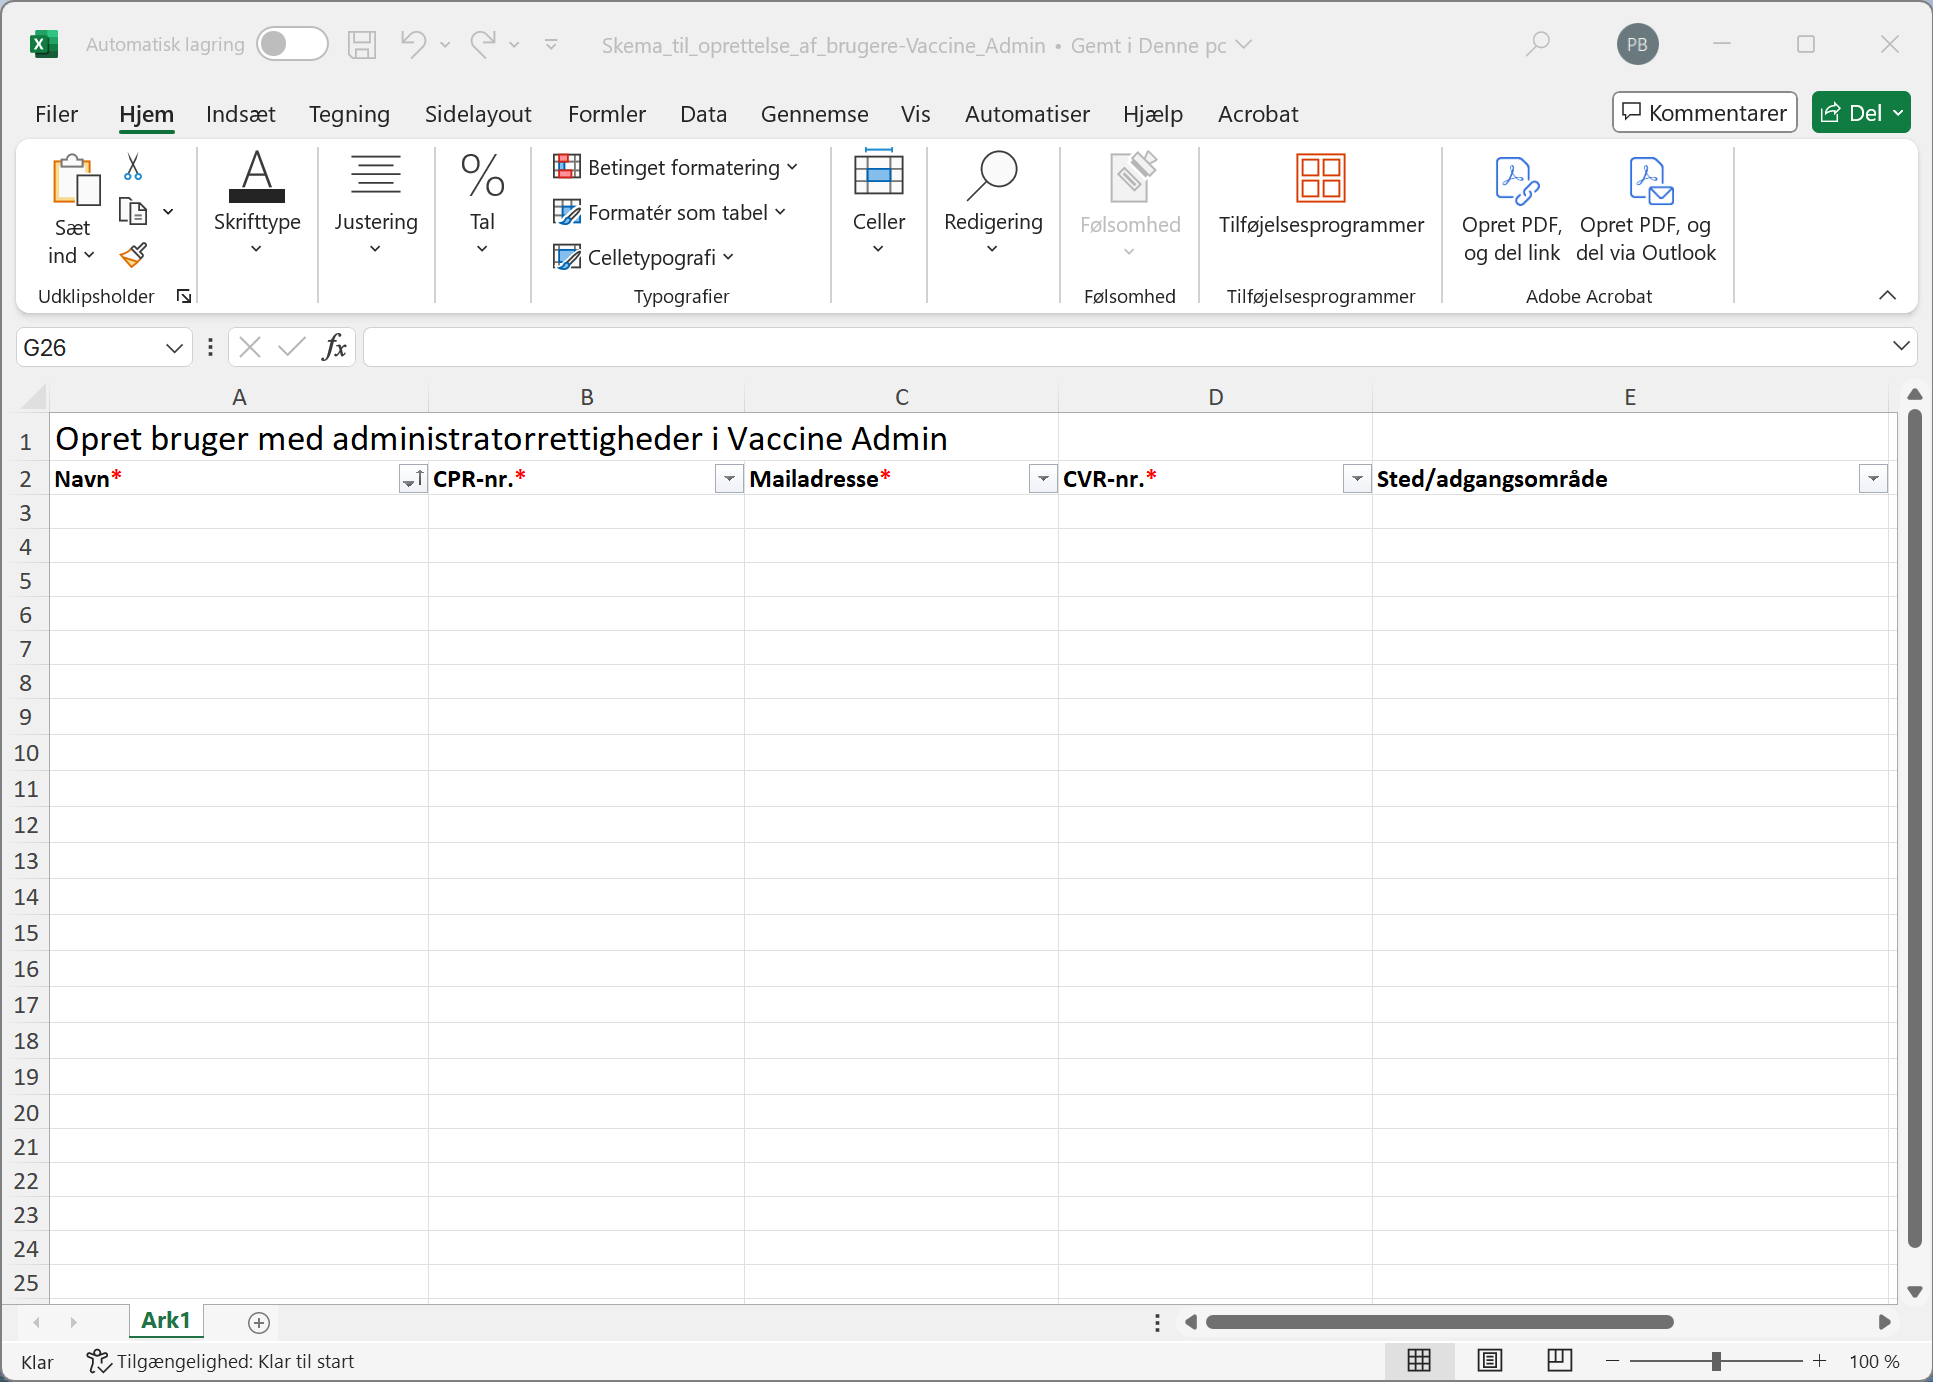Click the Undo arrow icon
The height and width of the screenshot is (1382, 1933).
point(413,44)
